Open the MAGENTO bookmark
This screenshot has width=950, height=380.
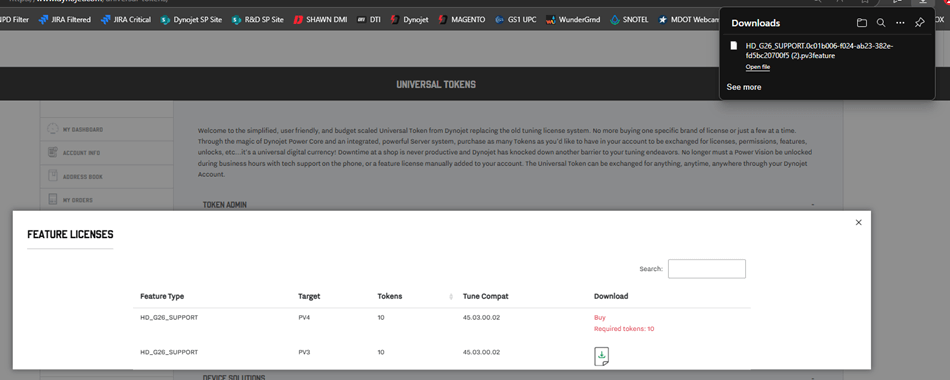pyautogui.click(x=461, y=19)
